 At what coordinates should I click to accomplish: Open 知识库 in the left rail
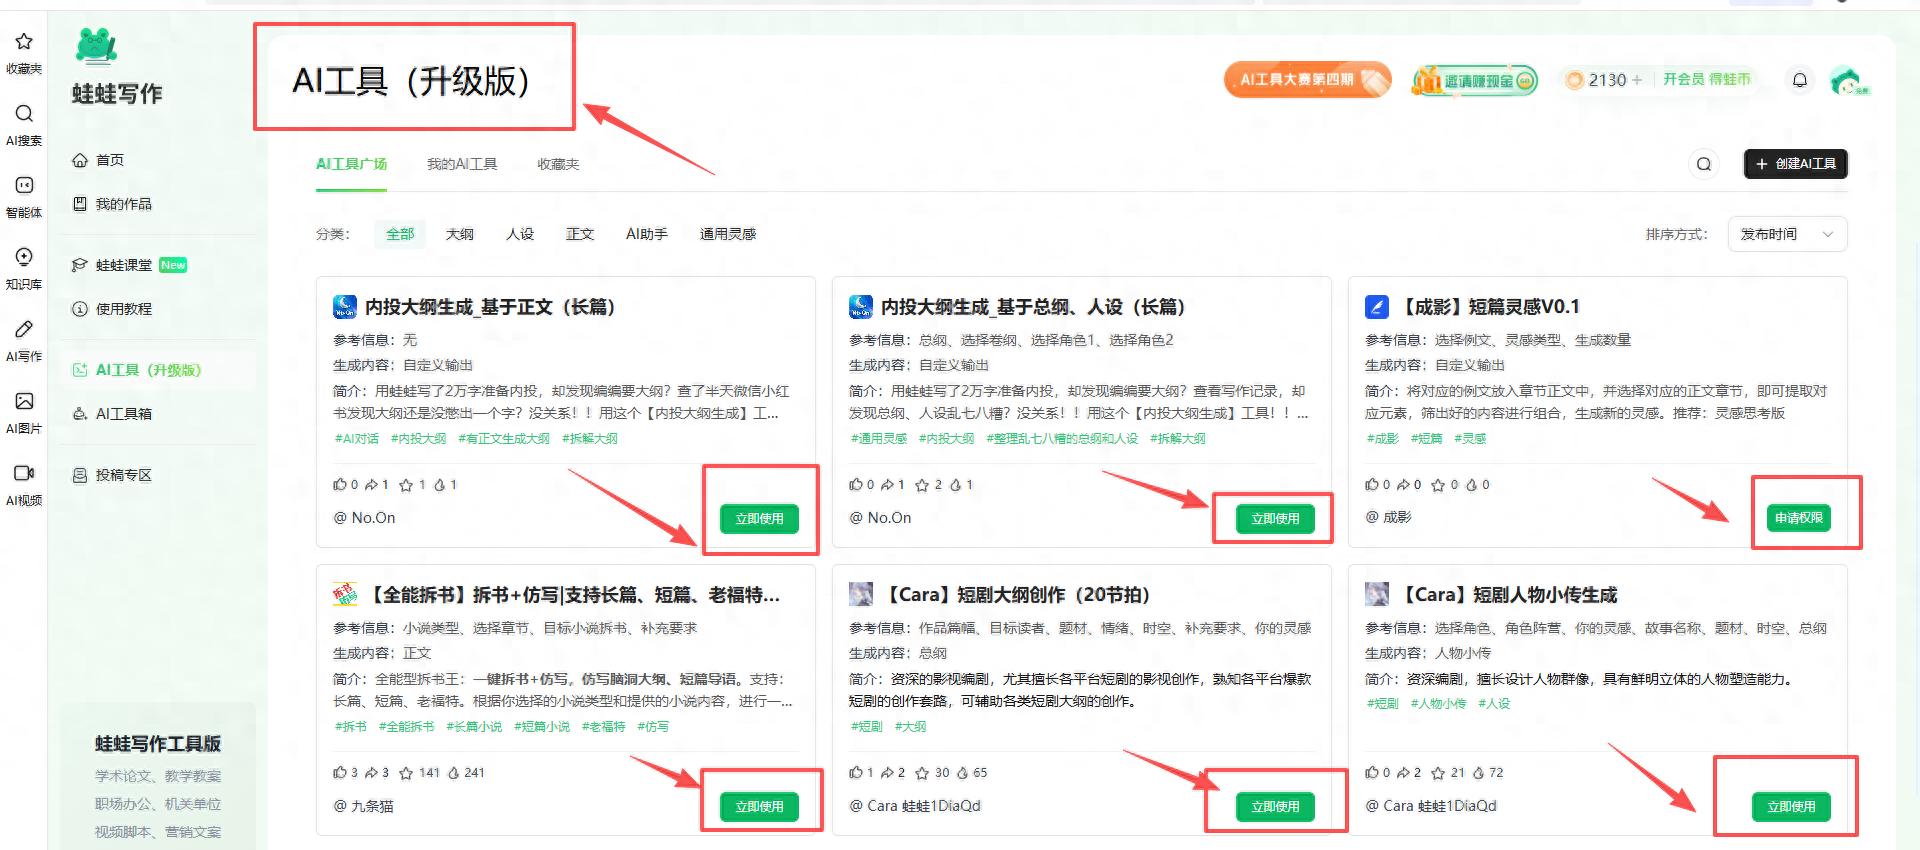click(24, 268)
